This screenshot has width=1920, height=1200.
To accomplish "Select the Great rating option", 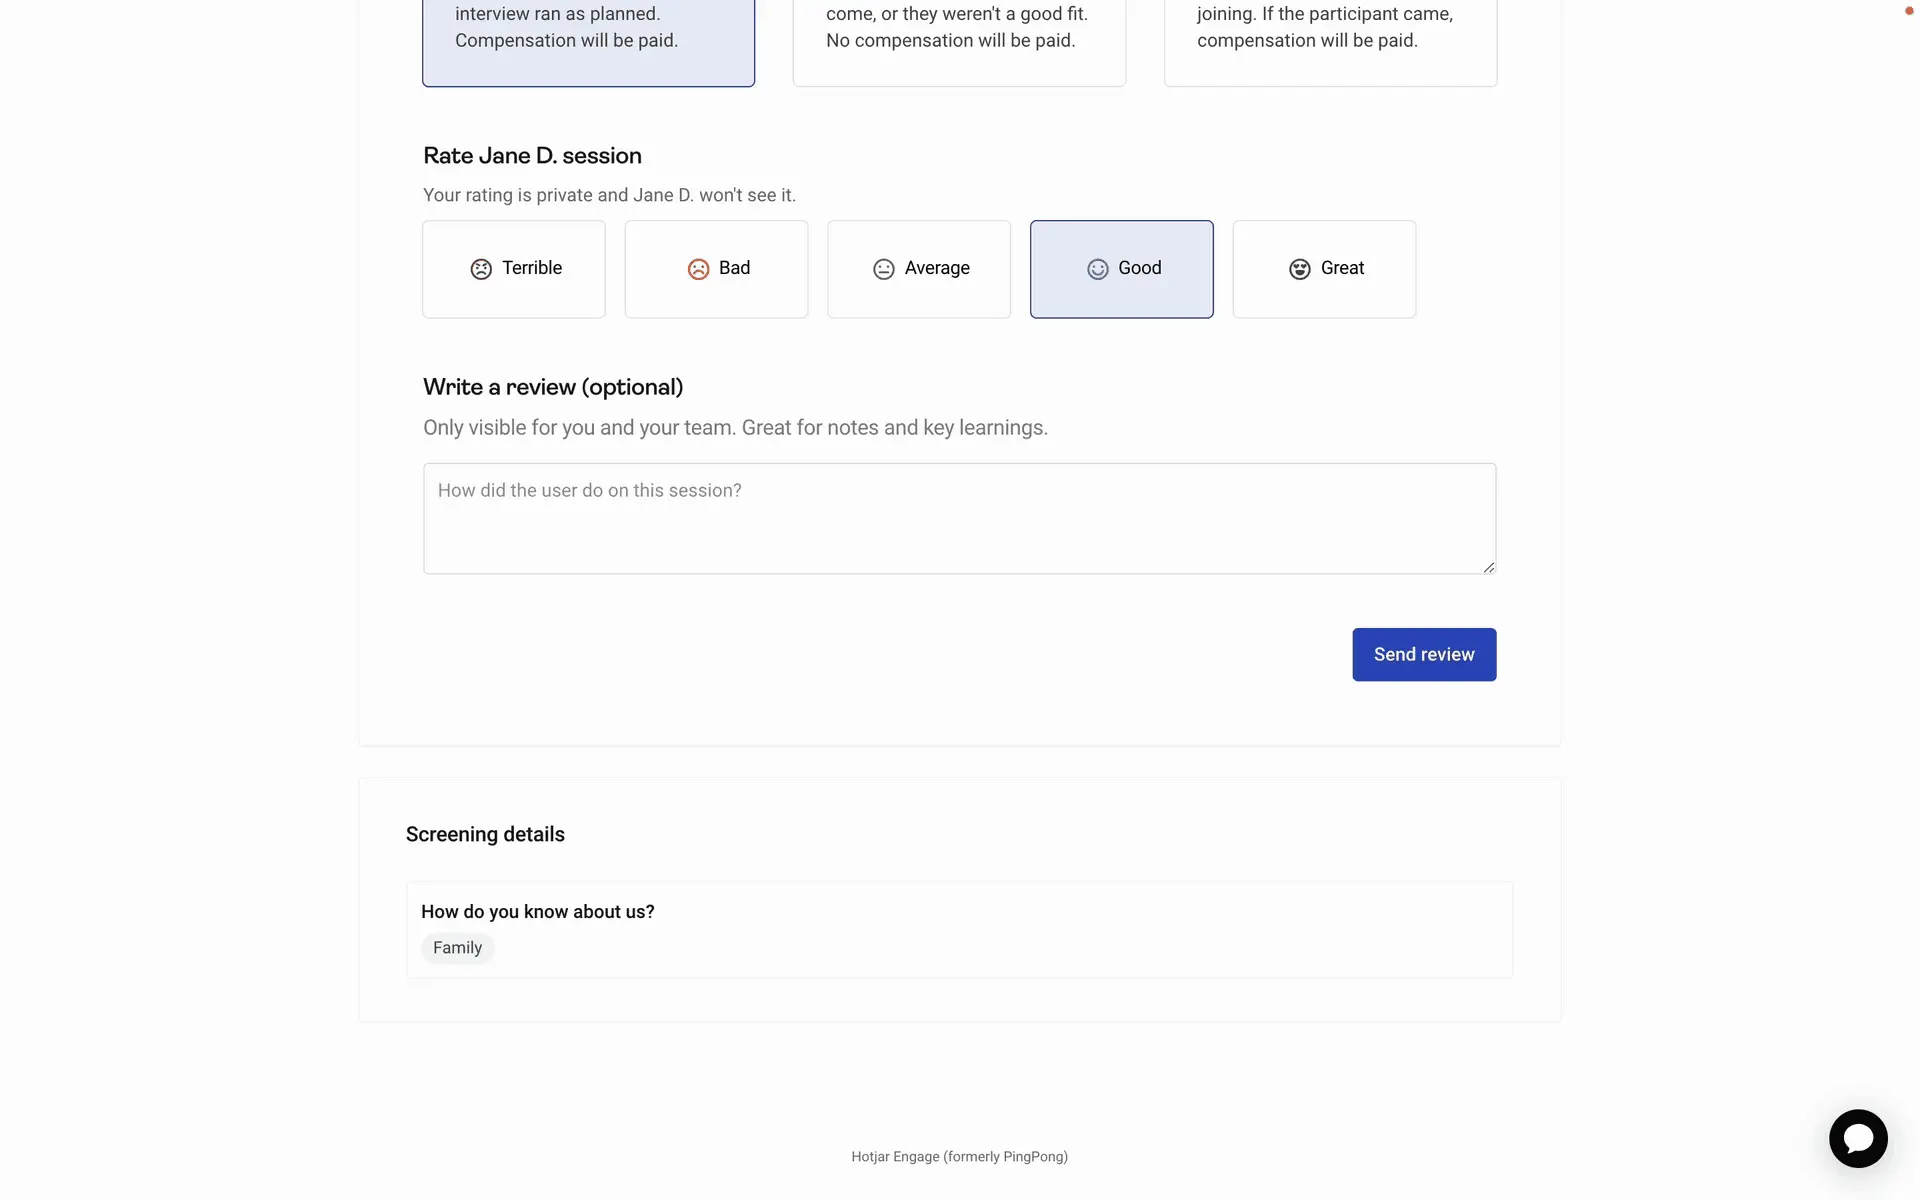I will pos(1324,269).
